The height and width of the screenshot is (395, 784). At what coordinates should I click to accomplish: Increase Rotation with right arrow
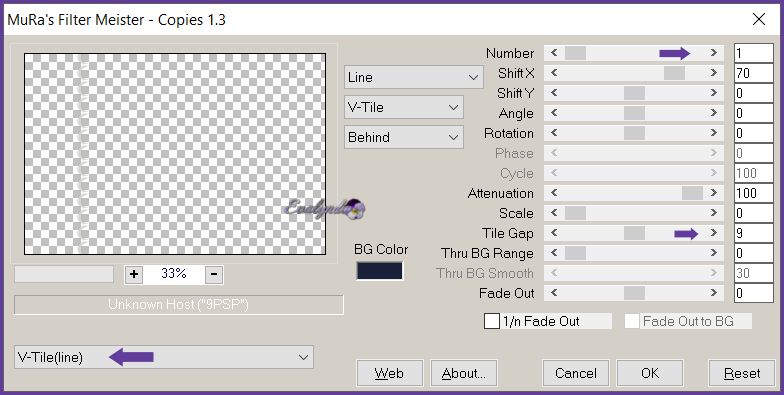(x=714, y=133)
